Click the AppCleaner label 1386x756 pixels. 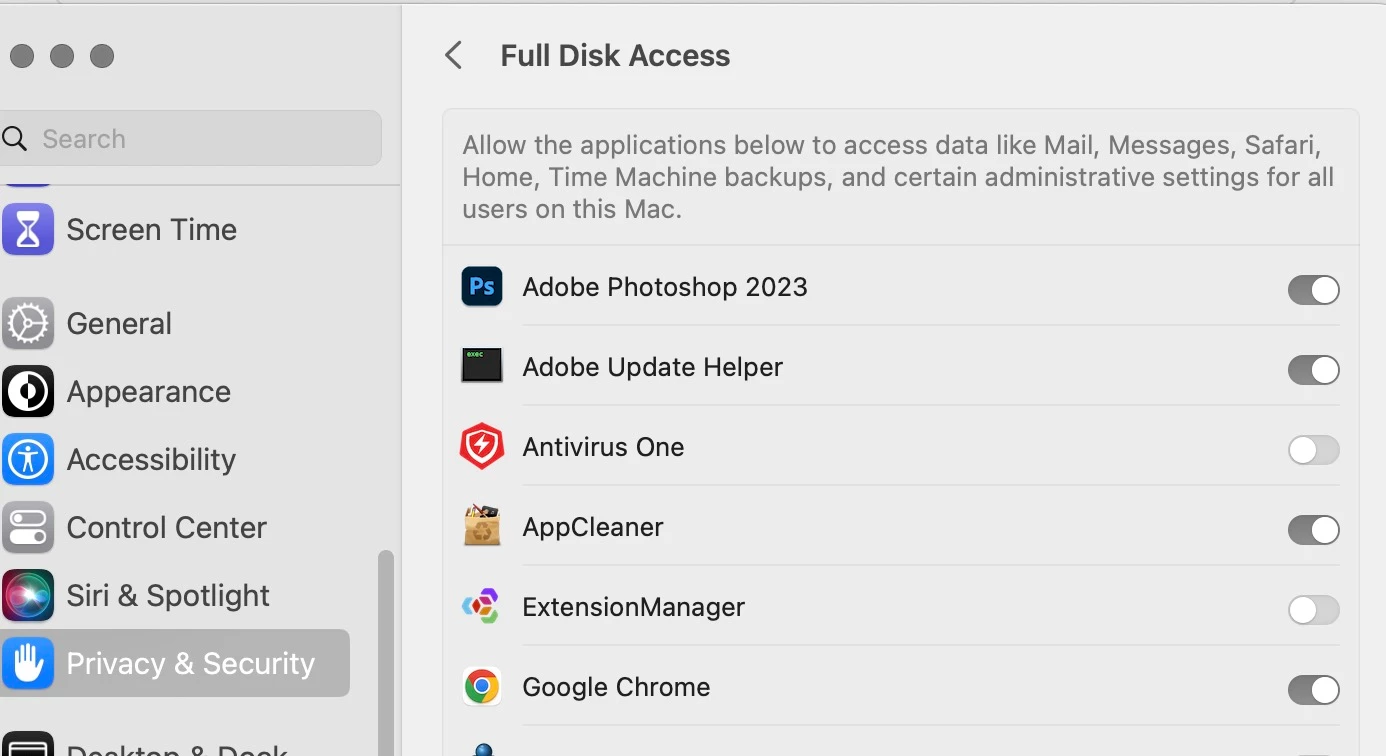593,527
